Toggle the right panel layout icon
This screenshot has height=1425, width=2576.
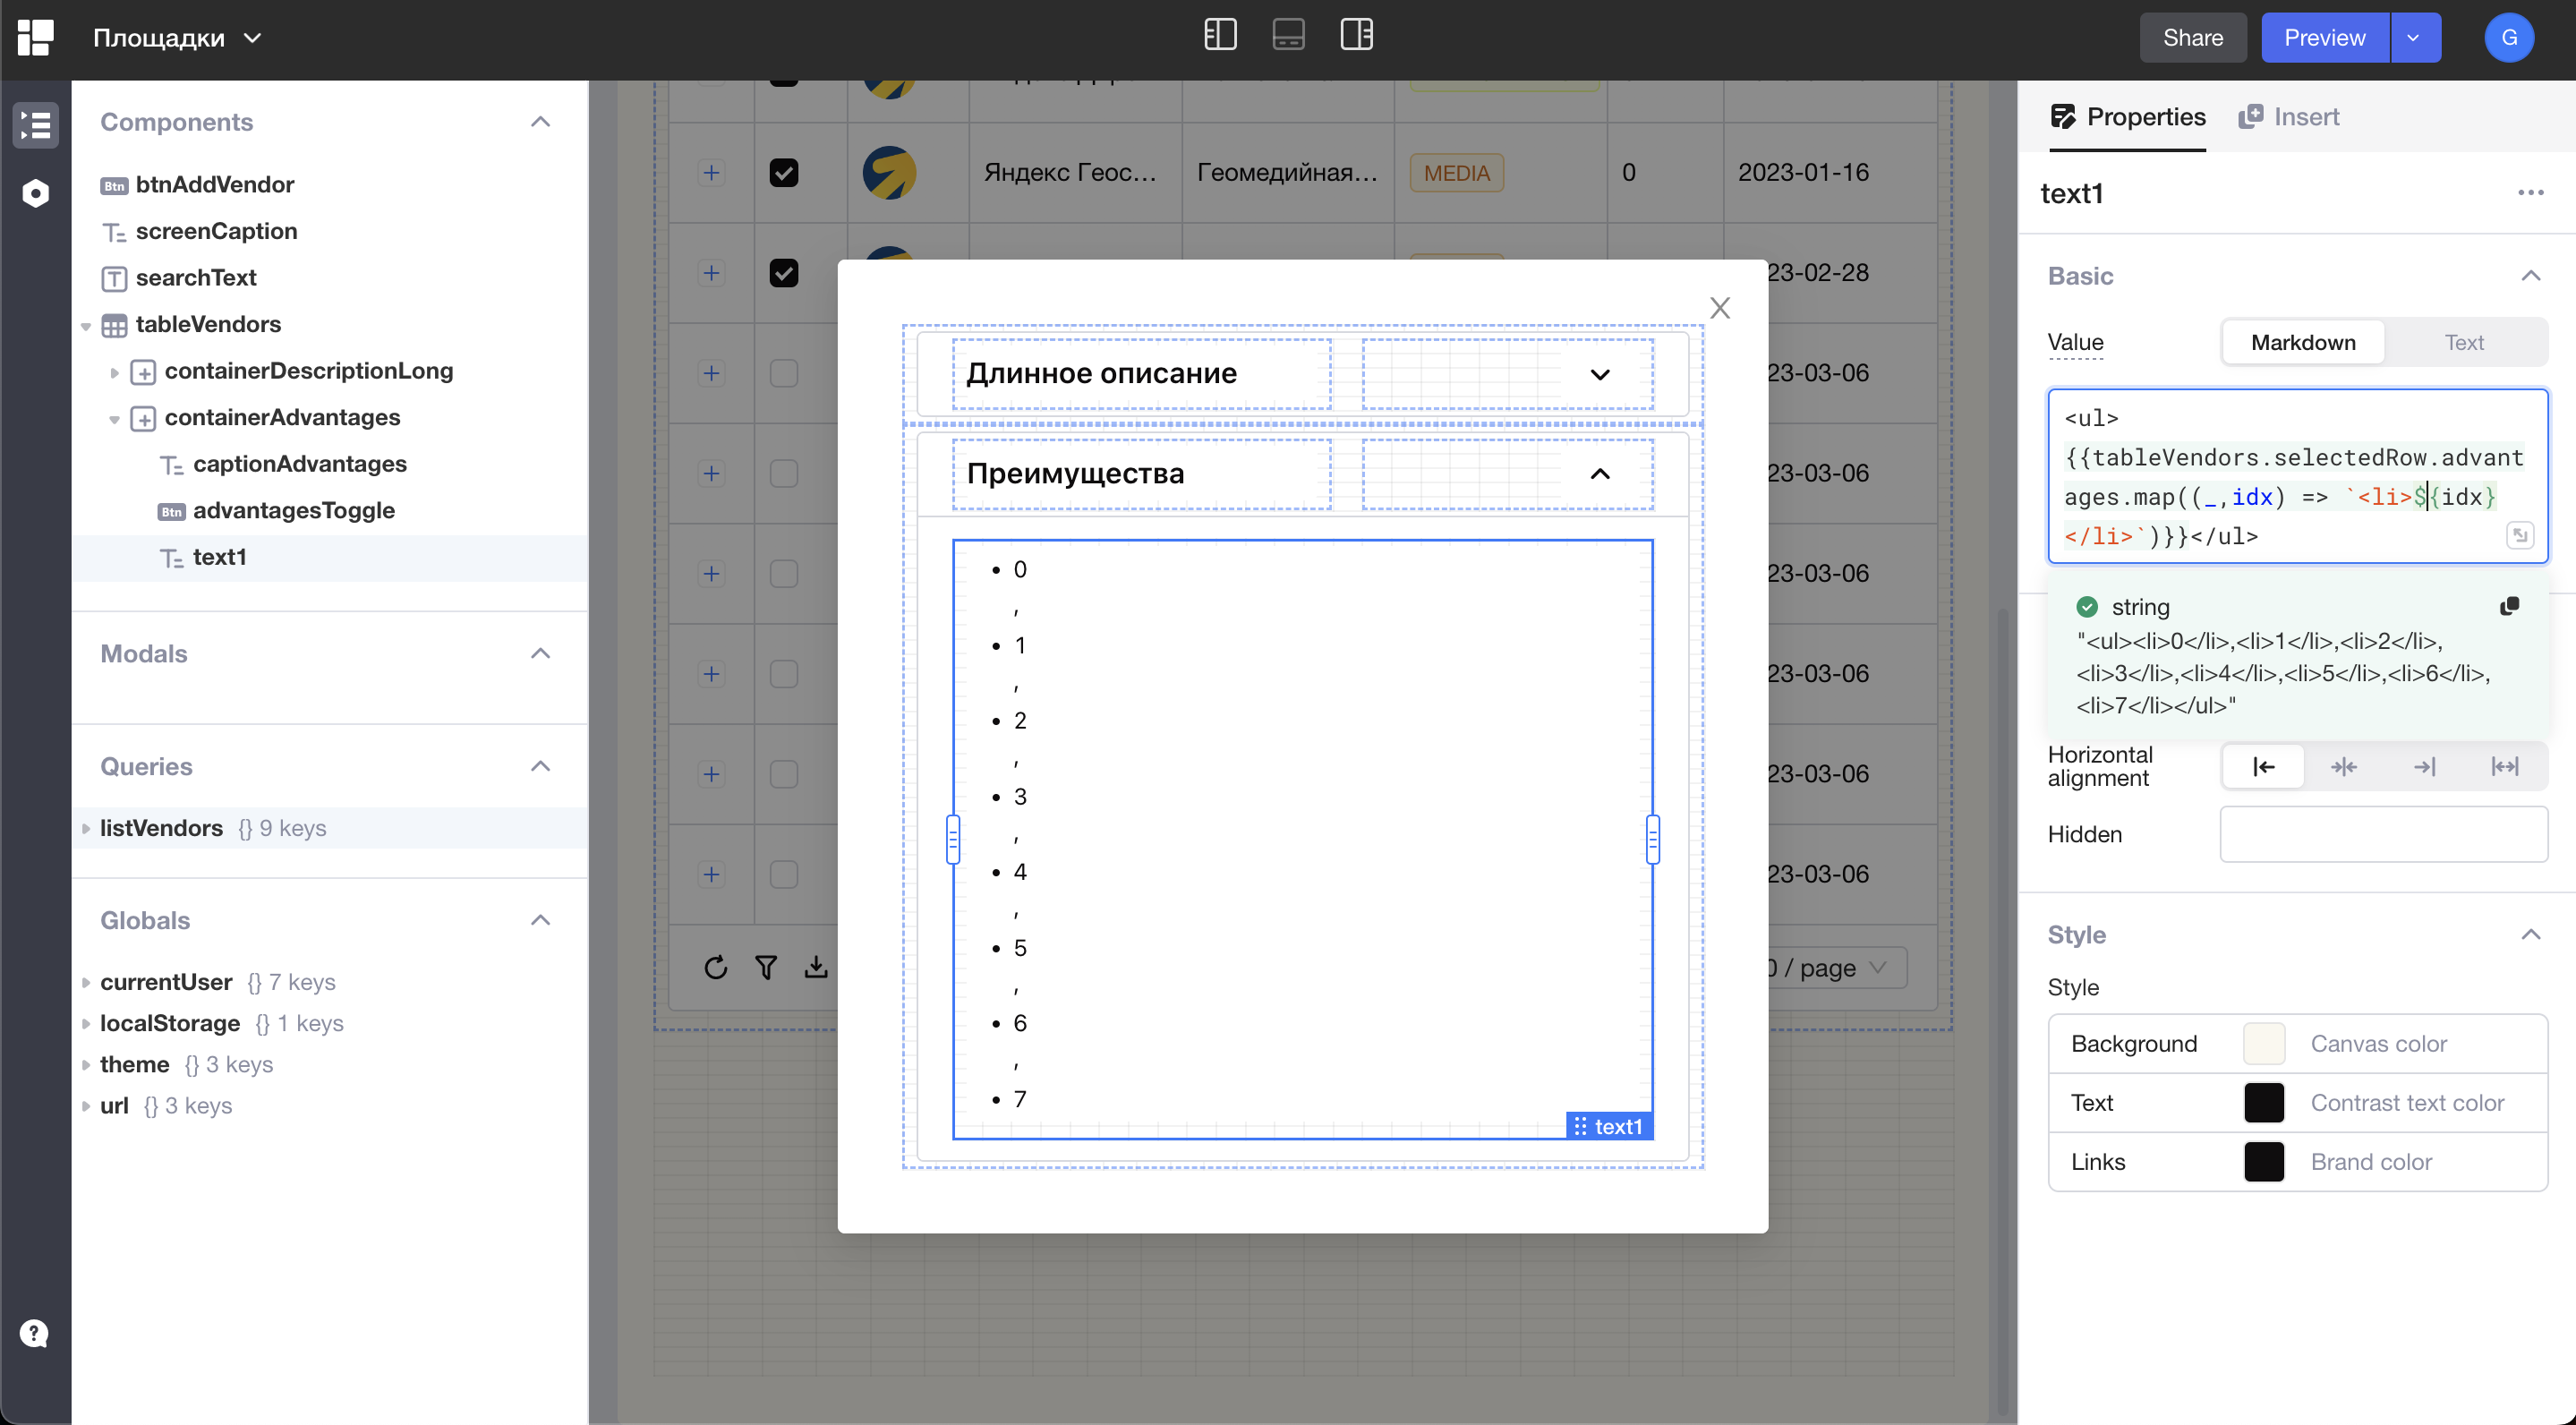click(x=1356, y=36)
